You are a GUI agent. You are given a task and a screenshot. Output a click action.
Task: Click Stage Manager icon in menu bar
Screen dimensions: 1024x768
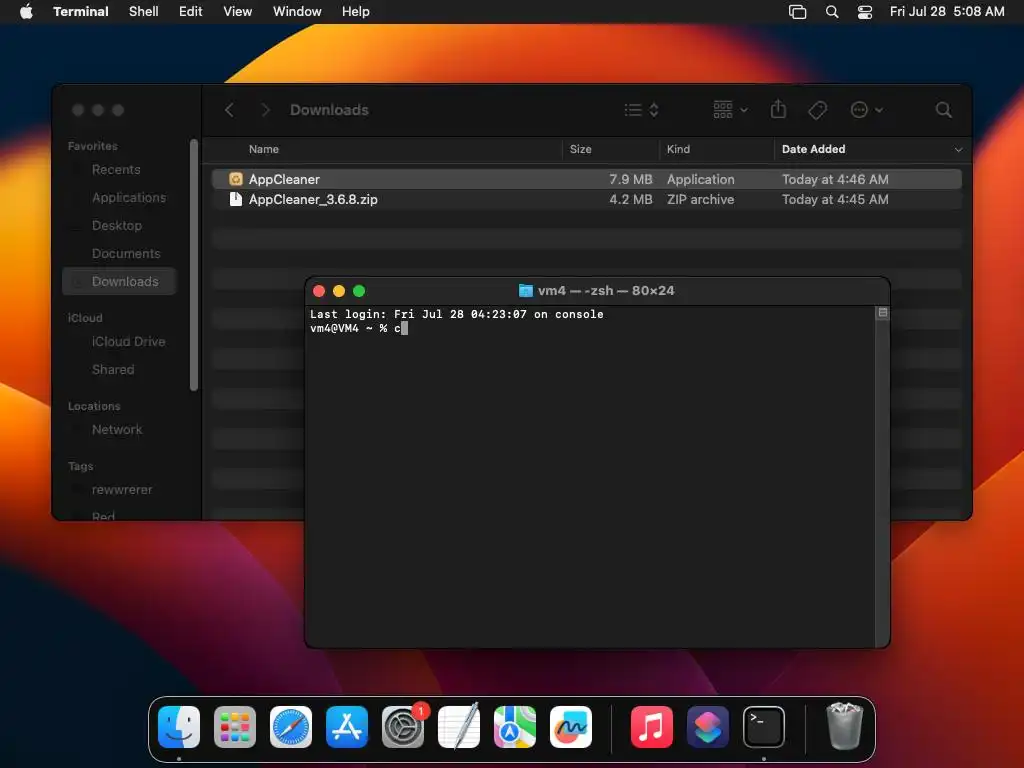[797, 12]
